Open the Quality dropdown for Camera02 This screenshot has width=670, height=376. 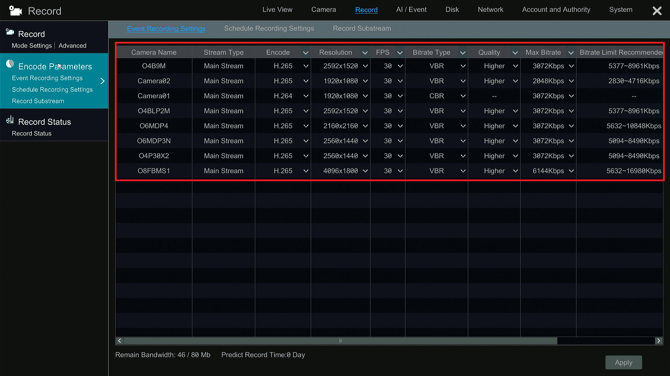click(x=515, y=81)
